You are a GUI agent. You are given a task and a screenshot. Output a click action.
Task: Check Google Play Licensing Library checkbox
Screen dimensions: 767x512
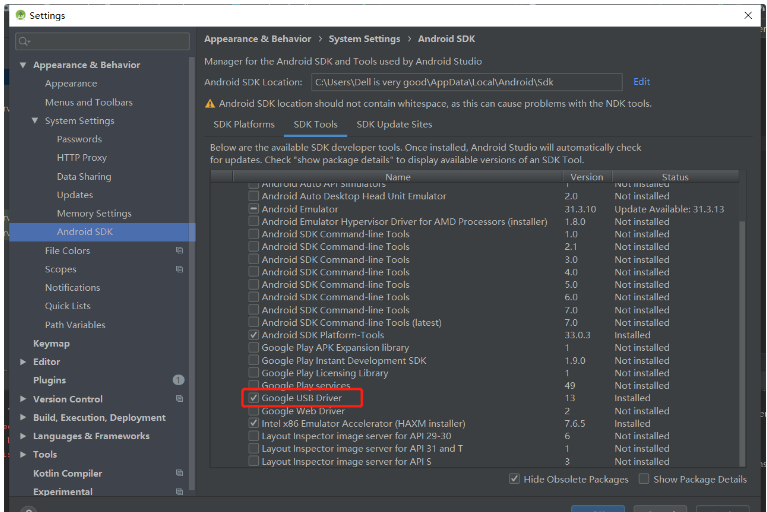coord(253,373)
